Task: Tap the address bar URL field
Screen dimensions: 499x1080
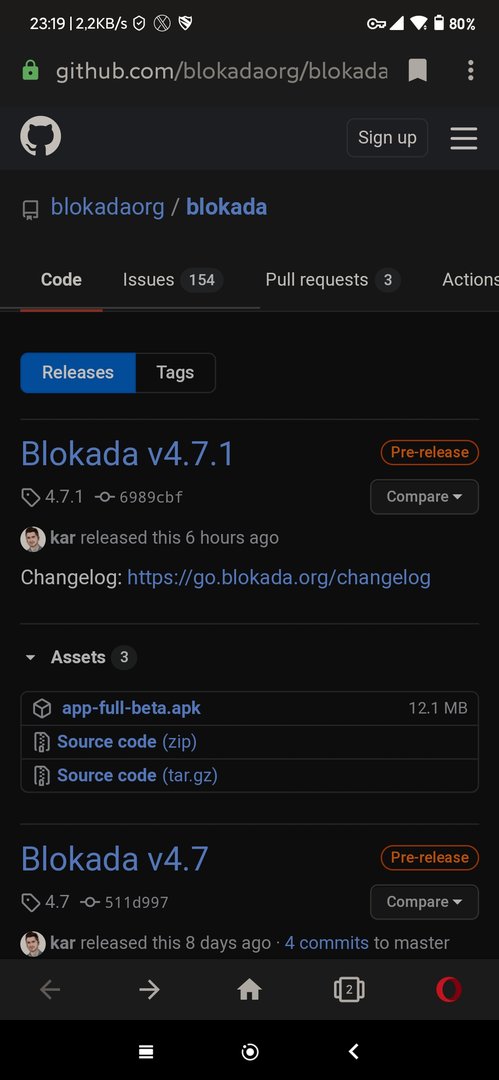Action: [x=221, y=71]
